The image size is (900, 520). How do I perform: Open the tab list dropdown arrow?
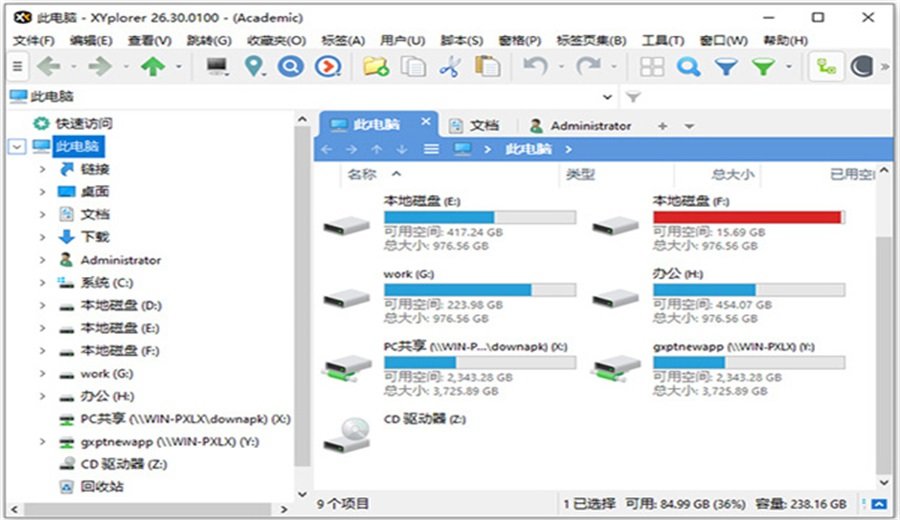(x=689, y=126)
